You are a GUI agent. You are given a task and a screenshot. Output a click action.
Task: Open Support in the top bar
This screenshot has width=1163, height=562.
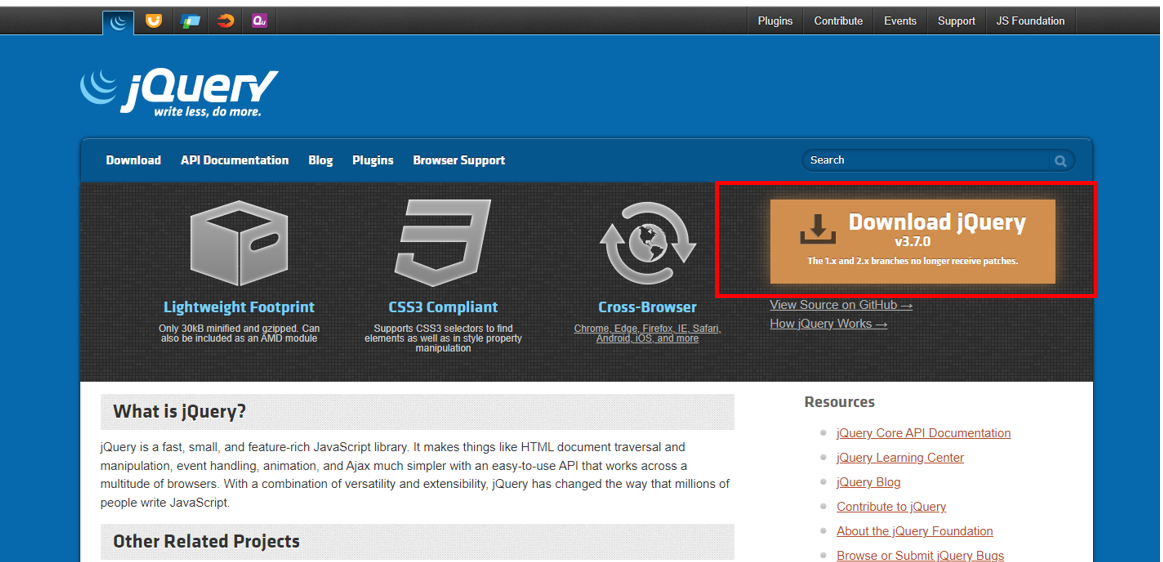[956, 21]
